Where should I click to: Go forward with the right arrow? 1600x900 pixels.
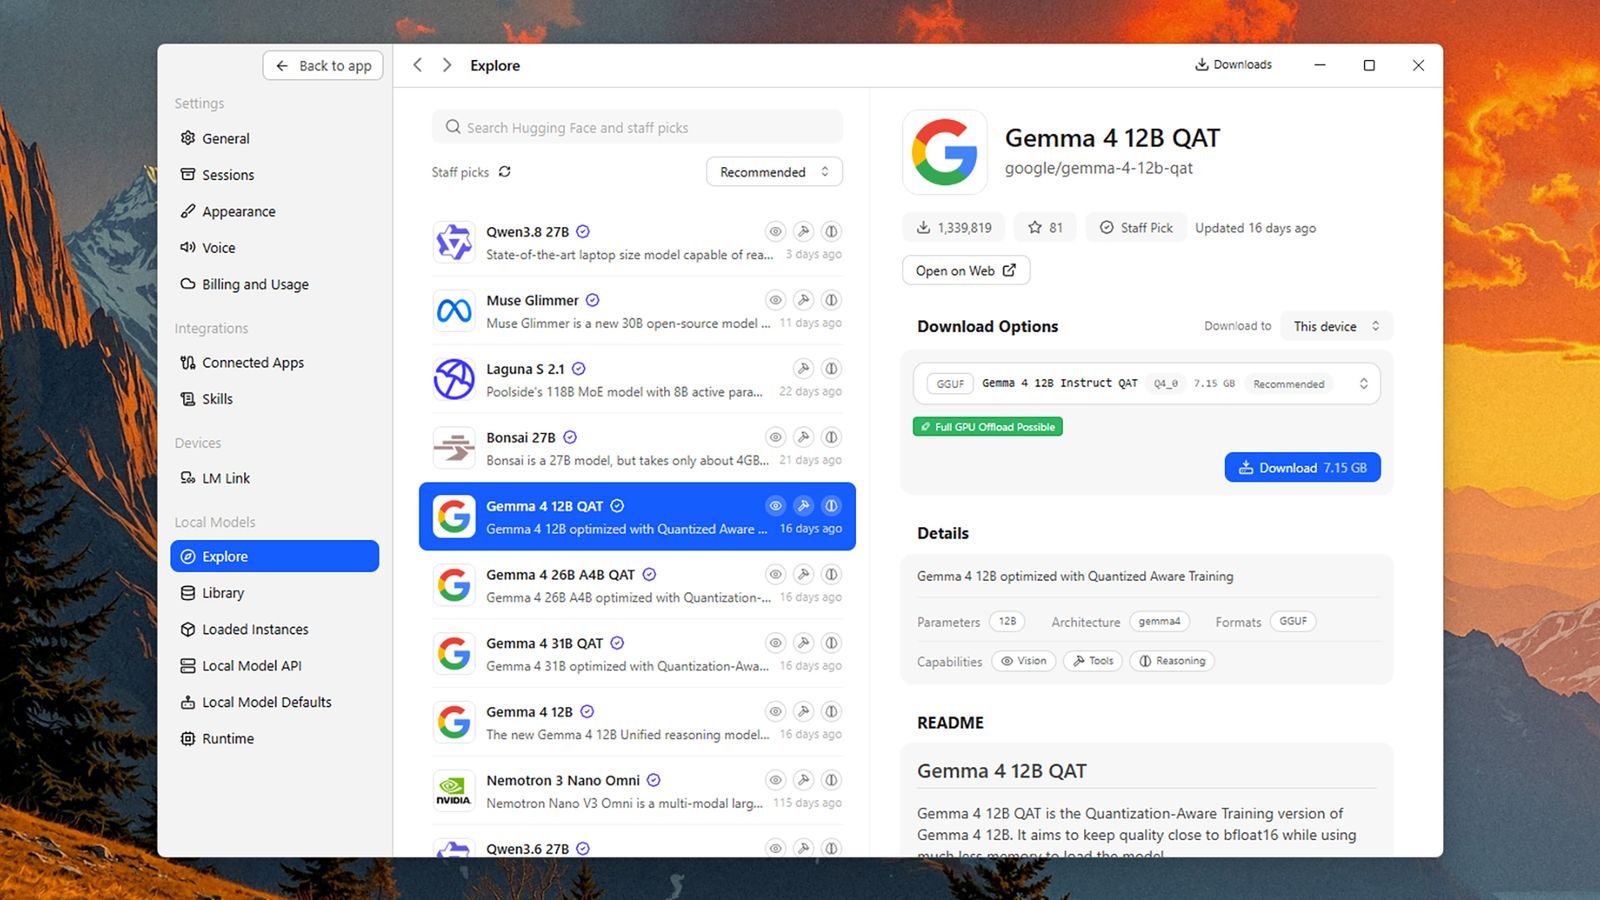(x=447, y=65)
